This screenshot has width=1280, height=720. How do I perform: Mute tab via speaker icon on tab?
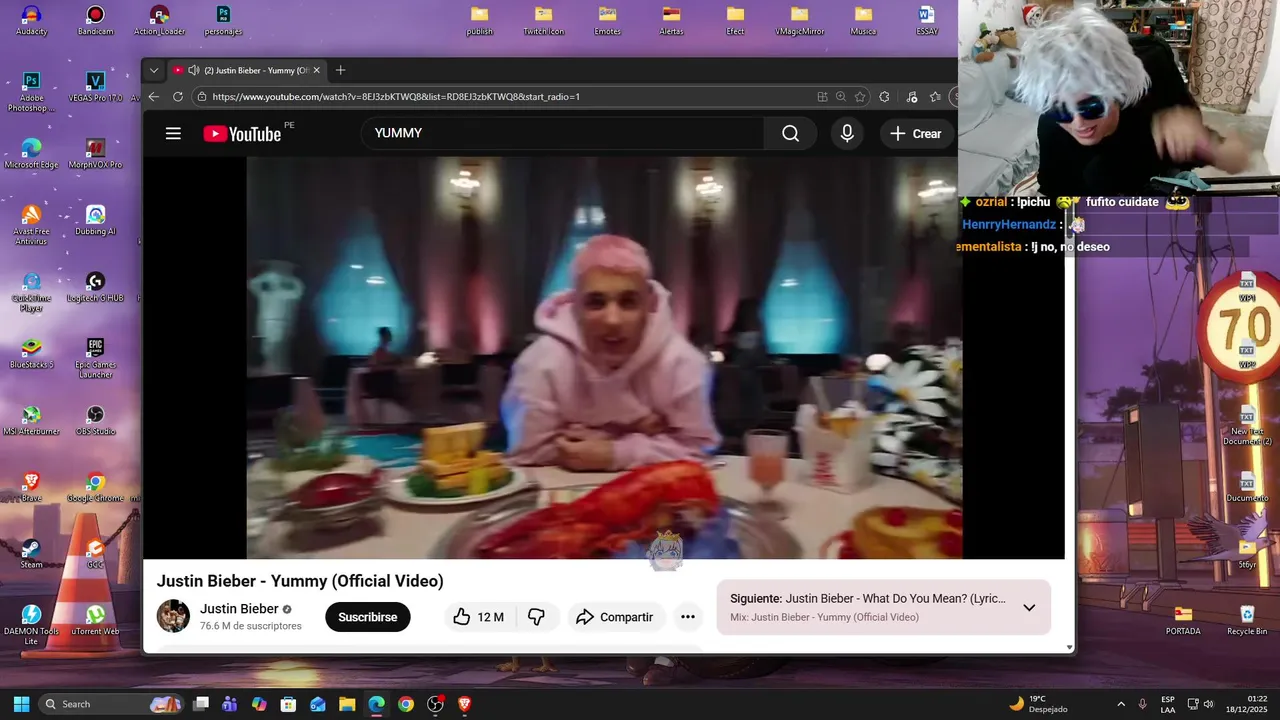(x=193, y=70)
